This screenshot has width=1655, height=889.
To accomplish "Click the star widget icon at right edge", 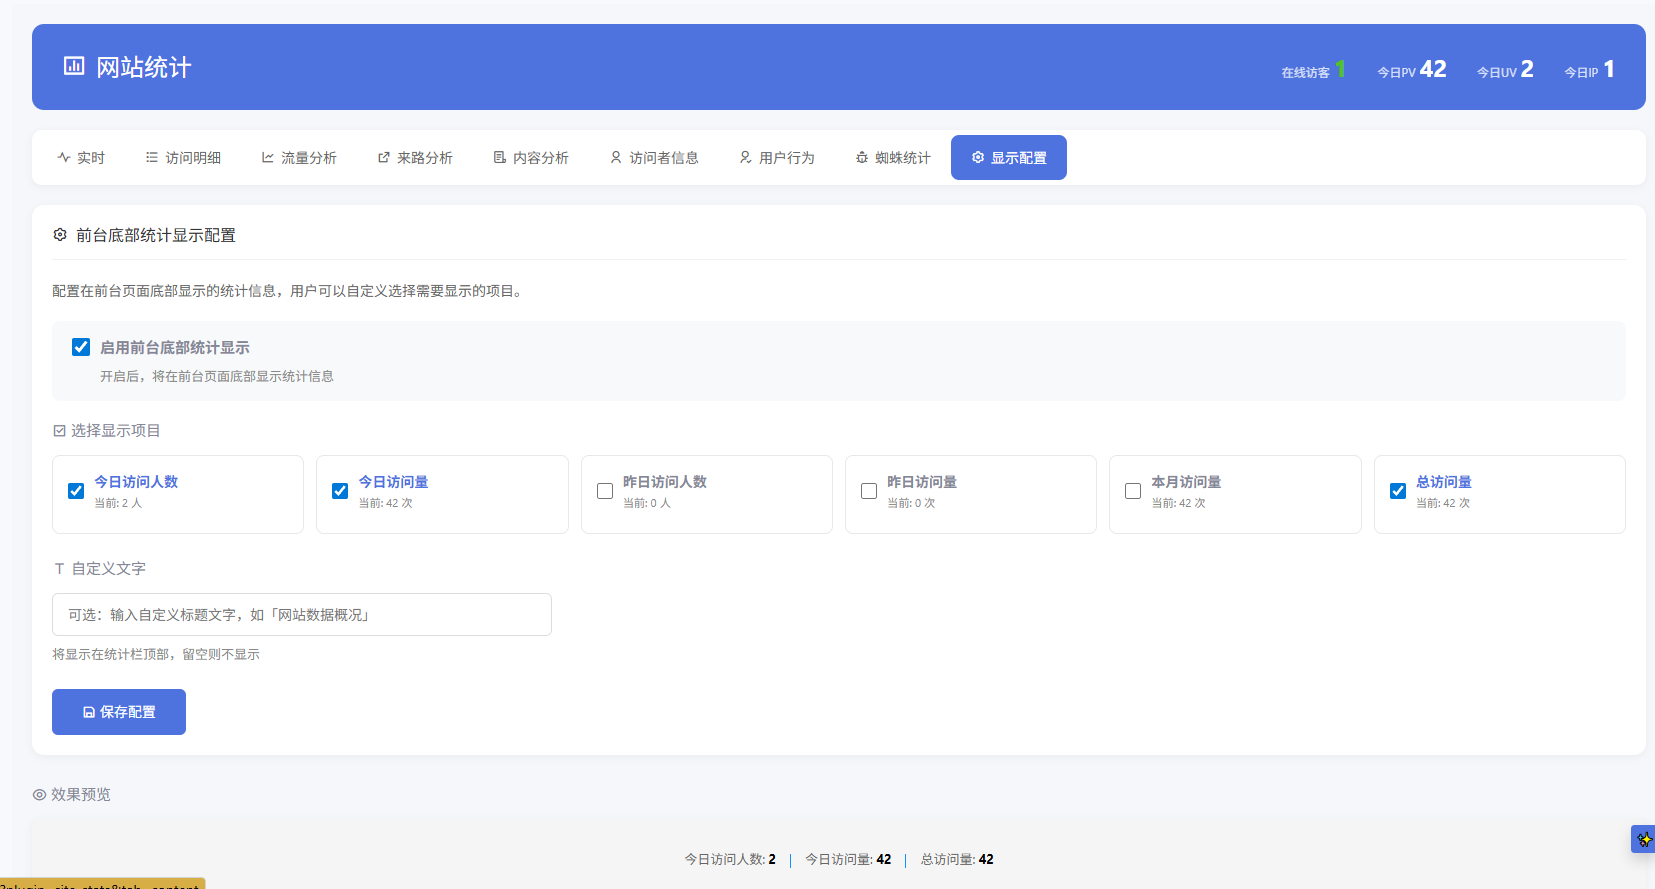I will click(x=1644, y=839).
